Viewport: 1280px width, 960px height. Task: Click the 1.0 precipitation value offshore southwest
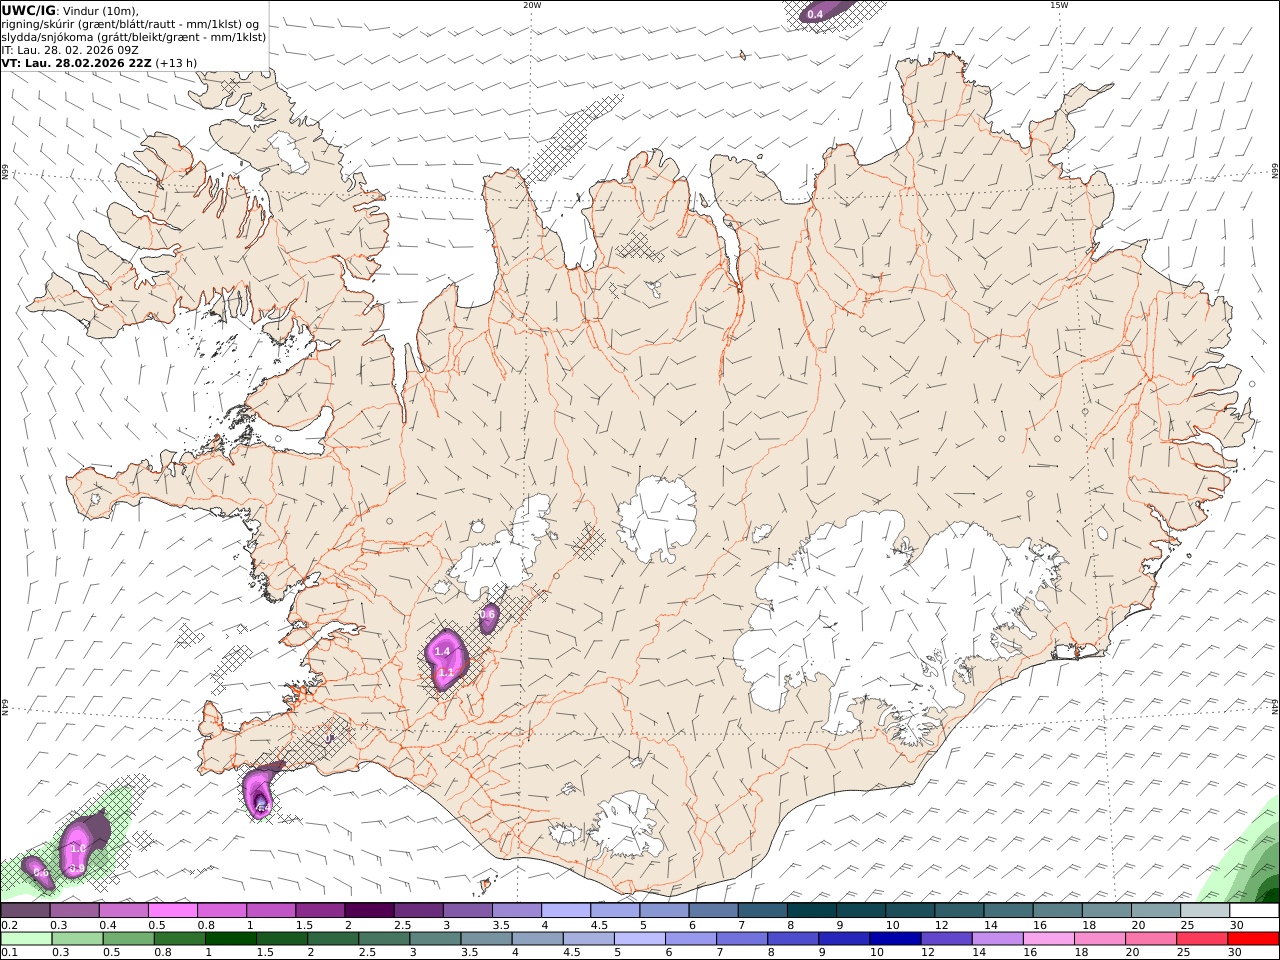(78, 849)
